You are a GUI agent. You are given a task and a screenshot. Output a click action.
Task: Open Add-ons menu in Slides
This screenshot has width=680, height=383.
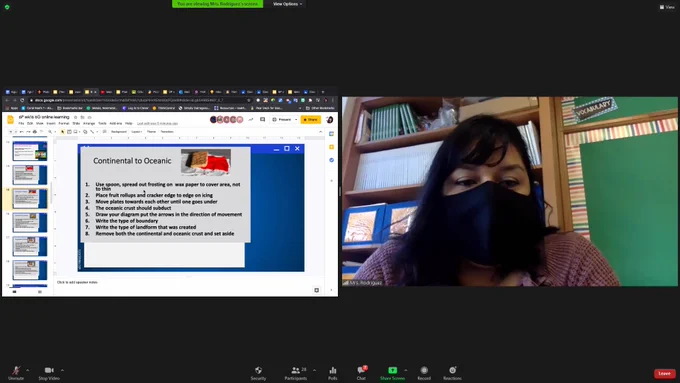click(x=116, y=124)
